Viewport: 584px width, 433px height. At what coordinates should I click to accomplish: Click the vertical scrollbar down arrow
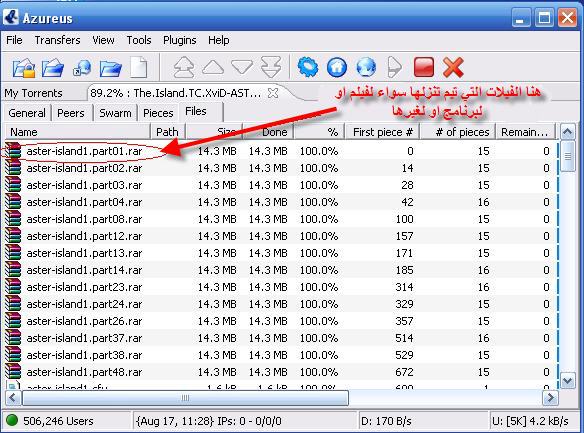(x=568, y=381)
